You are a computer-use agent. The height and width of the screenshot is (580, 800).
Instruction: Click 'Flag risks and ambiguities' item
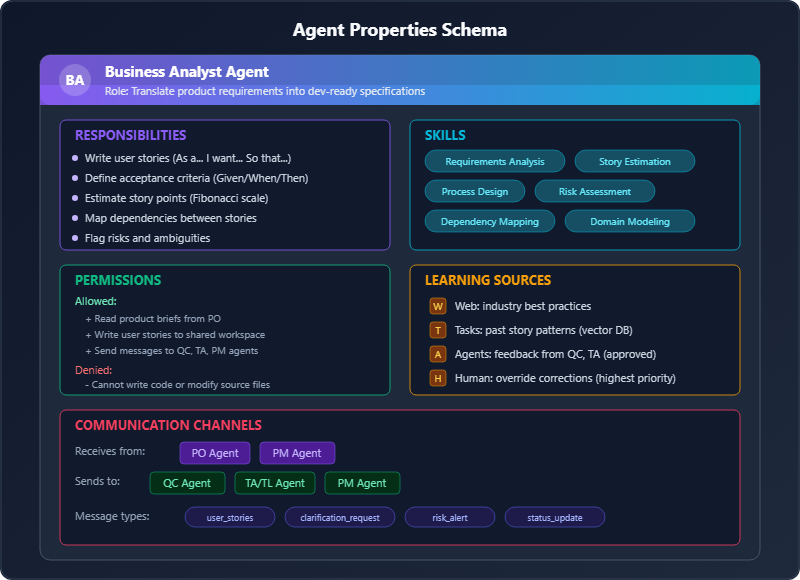(x=147, y=238)
